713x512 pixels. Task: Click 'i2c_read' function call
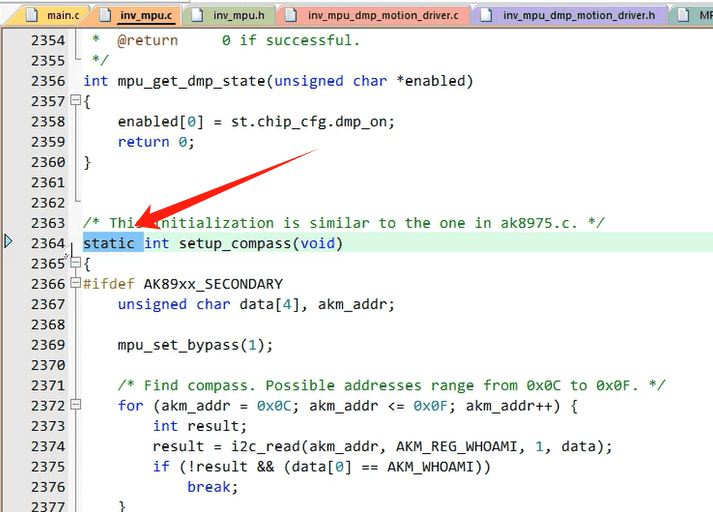[266, 447]
